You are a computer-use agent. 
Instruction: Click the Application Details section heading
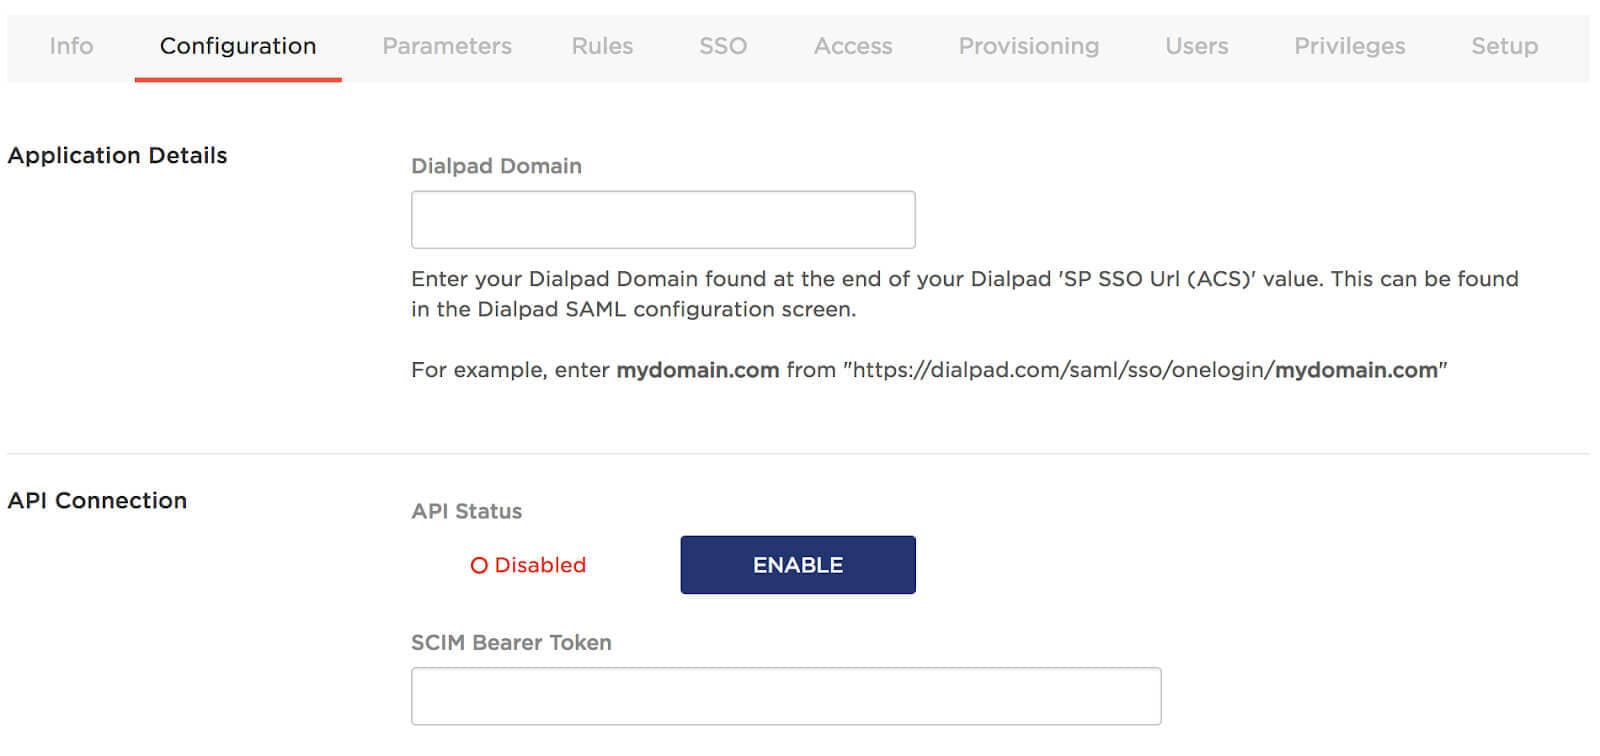click(x=117, y=156)
